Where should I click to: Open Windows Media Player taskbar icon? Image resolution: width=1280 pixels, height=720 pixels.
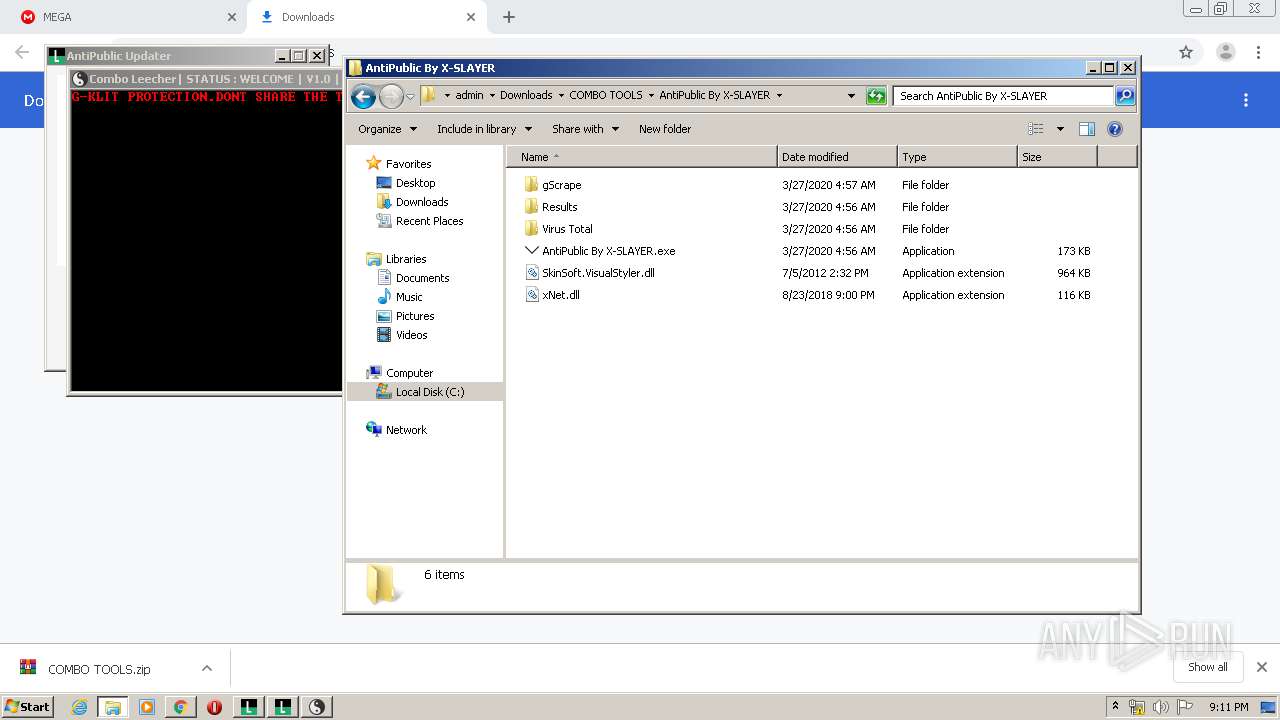tap(147, 707)
